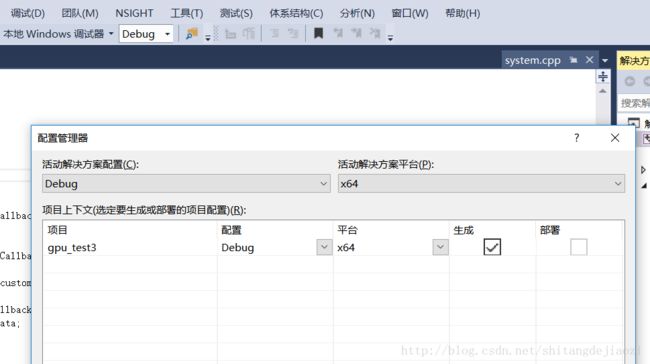Expand the debugger target dropdown arrow
650x364 pixels.
[111, 34]
